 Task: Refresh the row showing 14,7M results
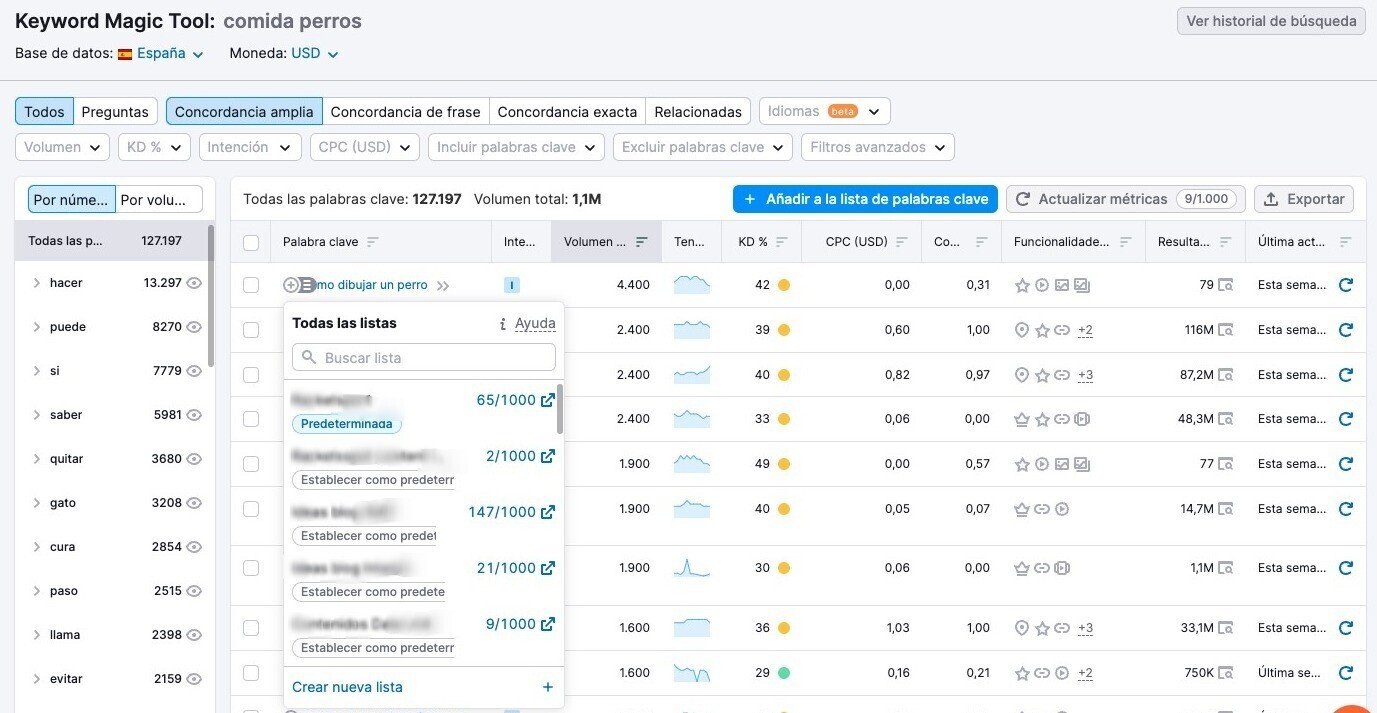coord(1345,509)
